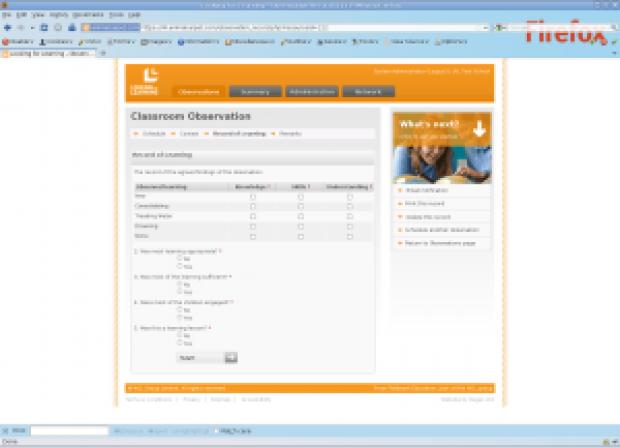Open the Images menu in Web Developer toolbar
Screen dimensions: 620x447
coord(156,42)
